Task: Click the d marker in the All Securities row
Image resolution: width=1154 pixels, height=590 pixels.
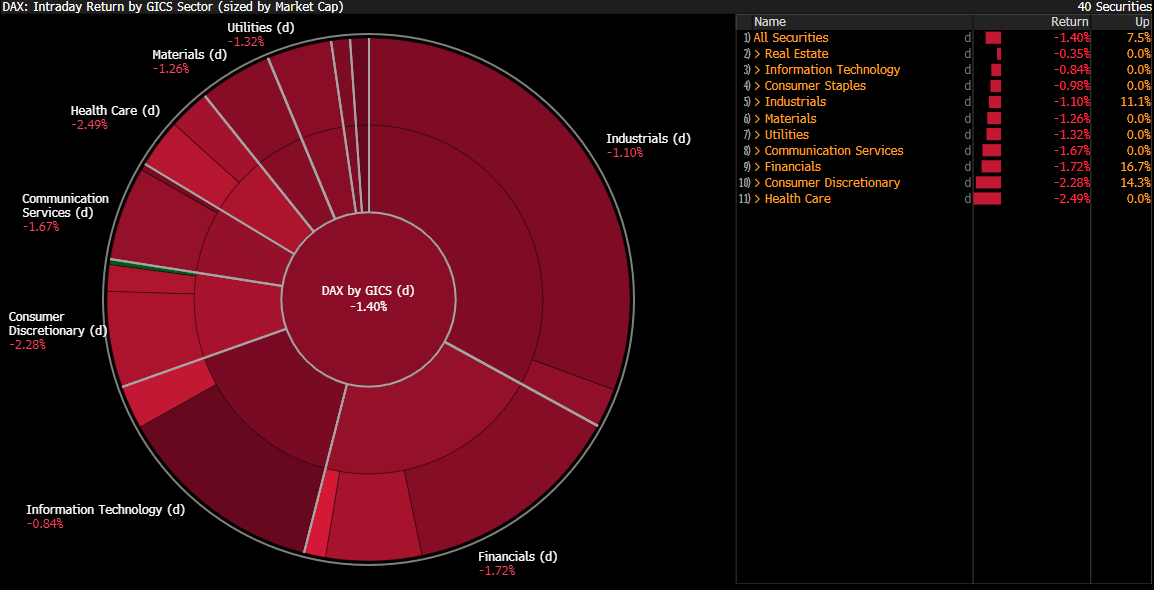Action: (967, 38)
